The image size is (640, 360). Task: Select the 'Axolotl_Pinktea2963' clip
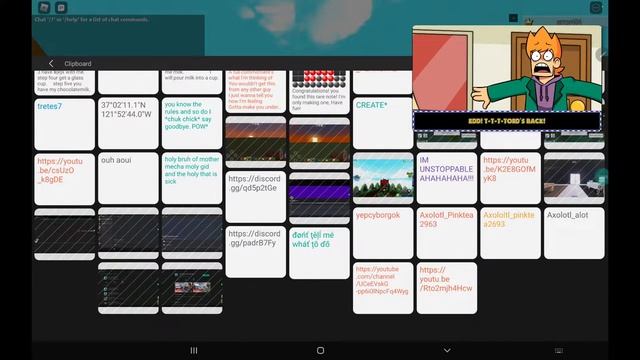[x=447, y=233]
